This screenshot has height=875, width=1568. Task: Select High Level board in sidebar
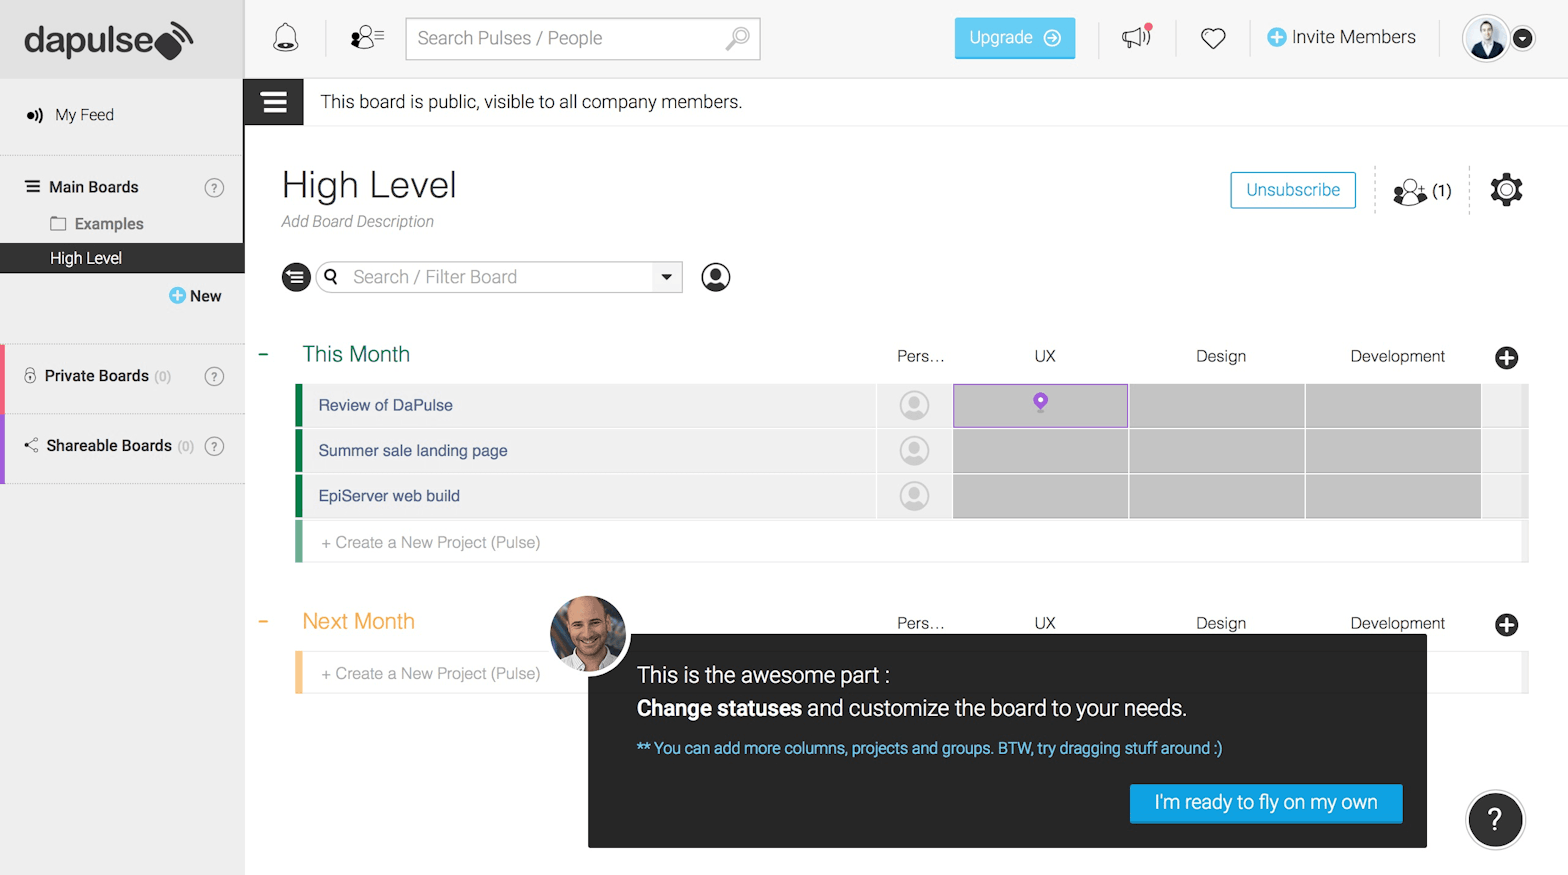[86, 258]
